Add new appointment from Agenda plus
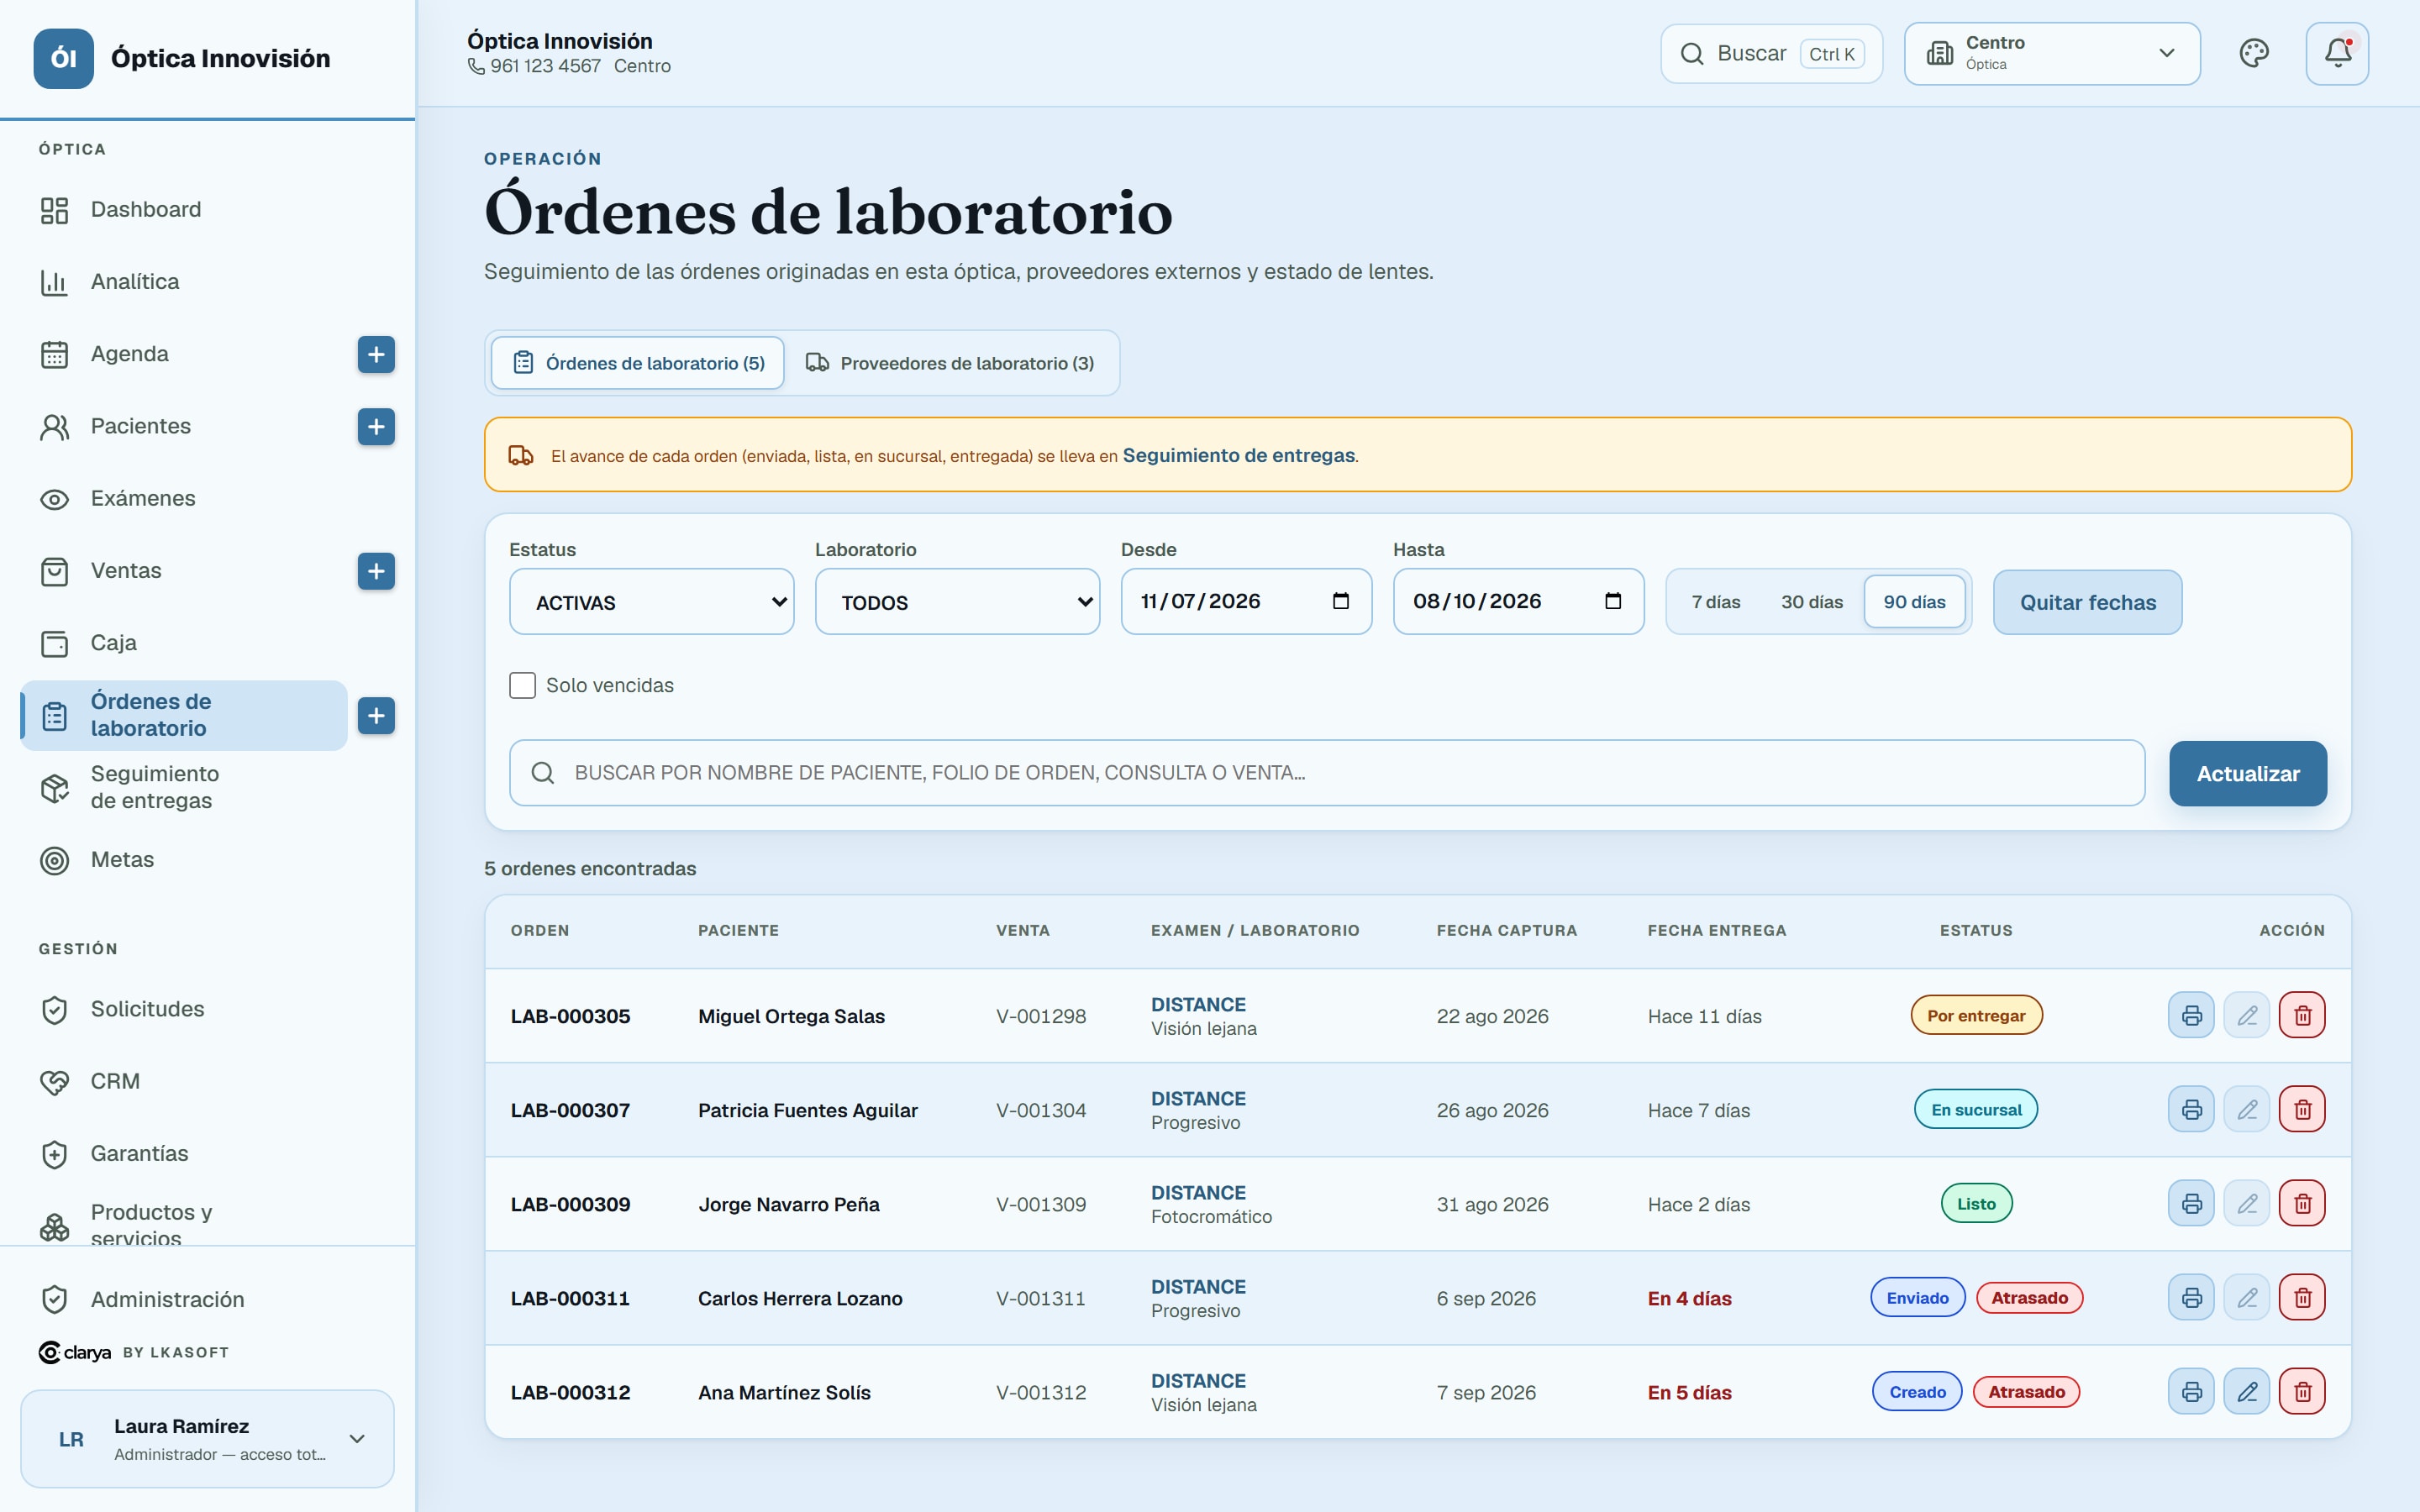This screenshot has width=2420, height=1512. pyautogui.click(x=376, y=354)
